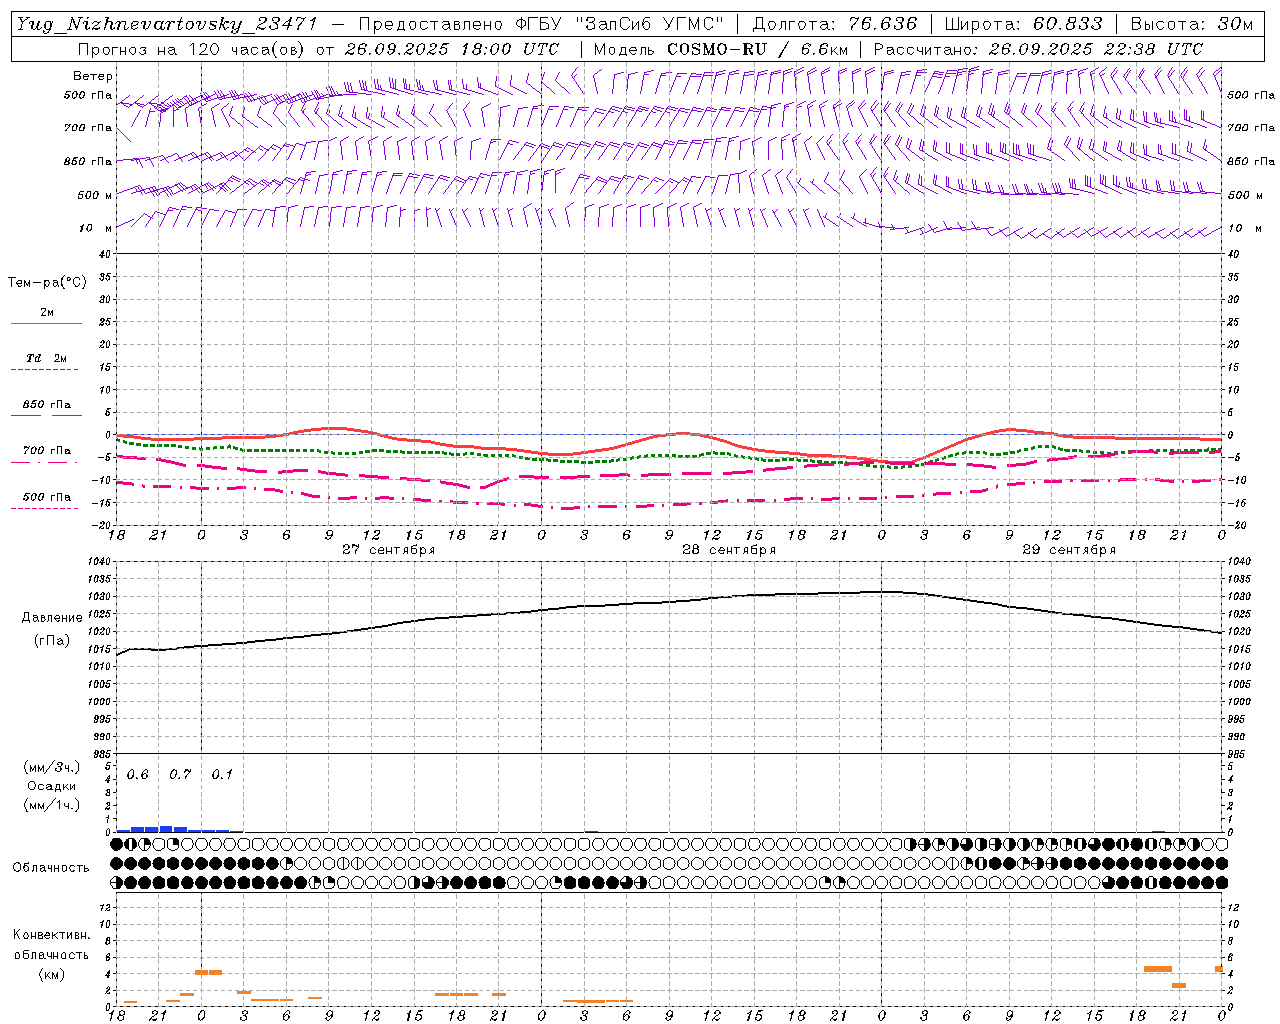Click the '500 гПа' dash-dot temperature legend entry
The image size is (1280, 1024).
tap(46, 497)
